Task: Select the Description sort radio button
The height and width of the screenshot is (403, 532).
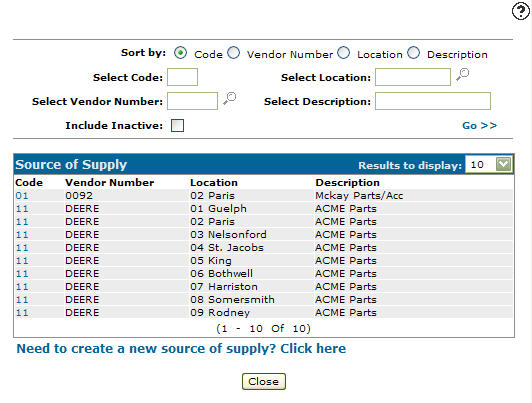Action: tap(414, 53)
